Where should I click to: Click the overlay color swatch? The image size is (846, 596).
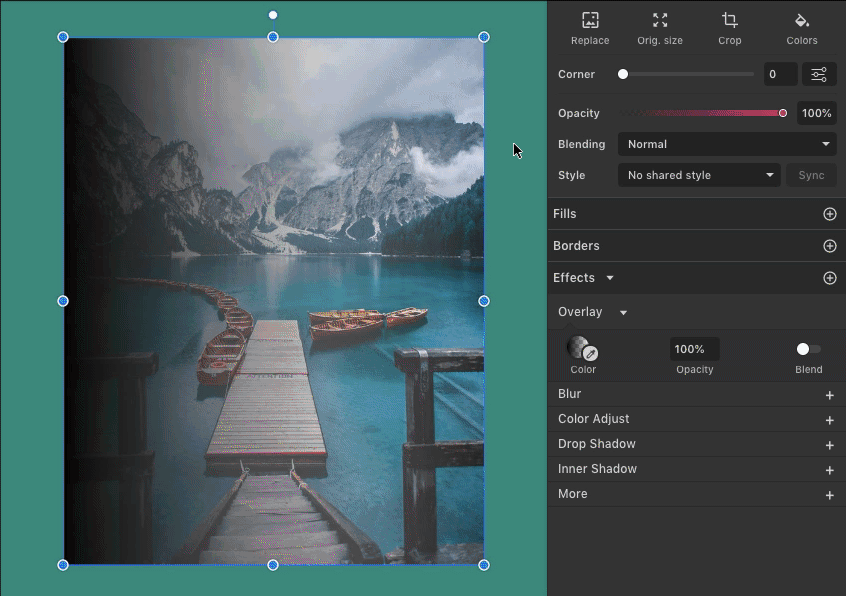(579, 347)
